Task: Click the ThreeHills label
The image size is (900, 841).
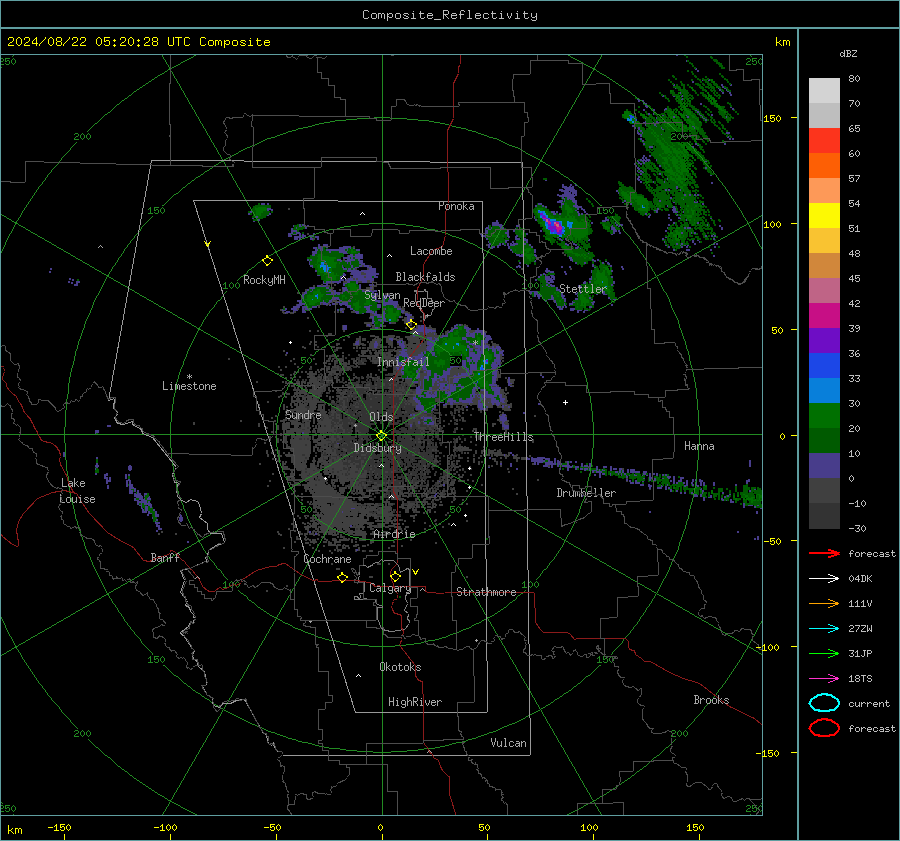Action: tap(503, 437)
